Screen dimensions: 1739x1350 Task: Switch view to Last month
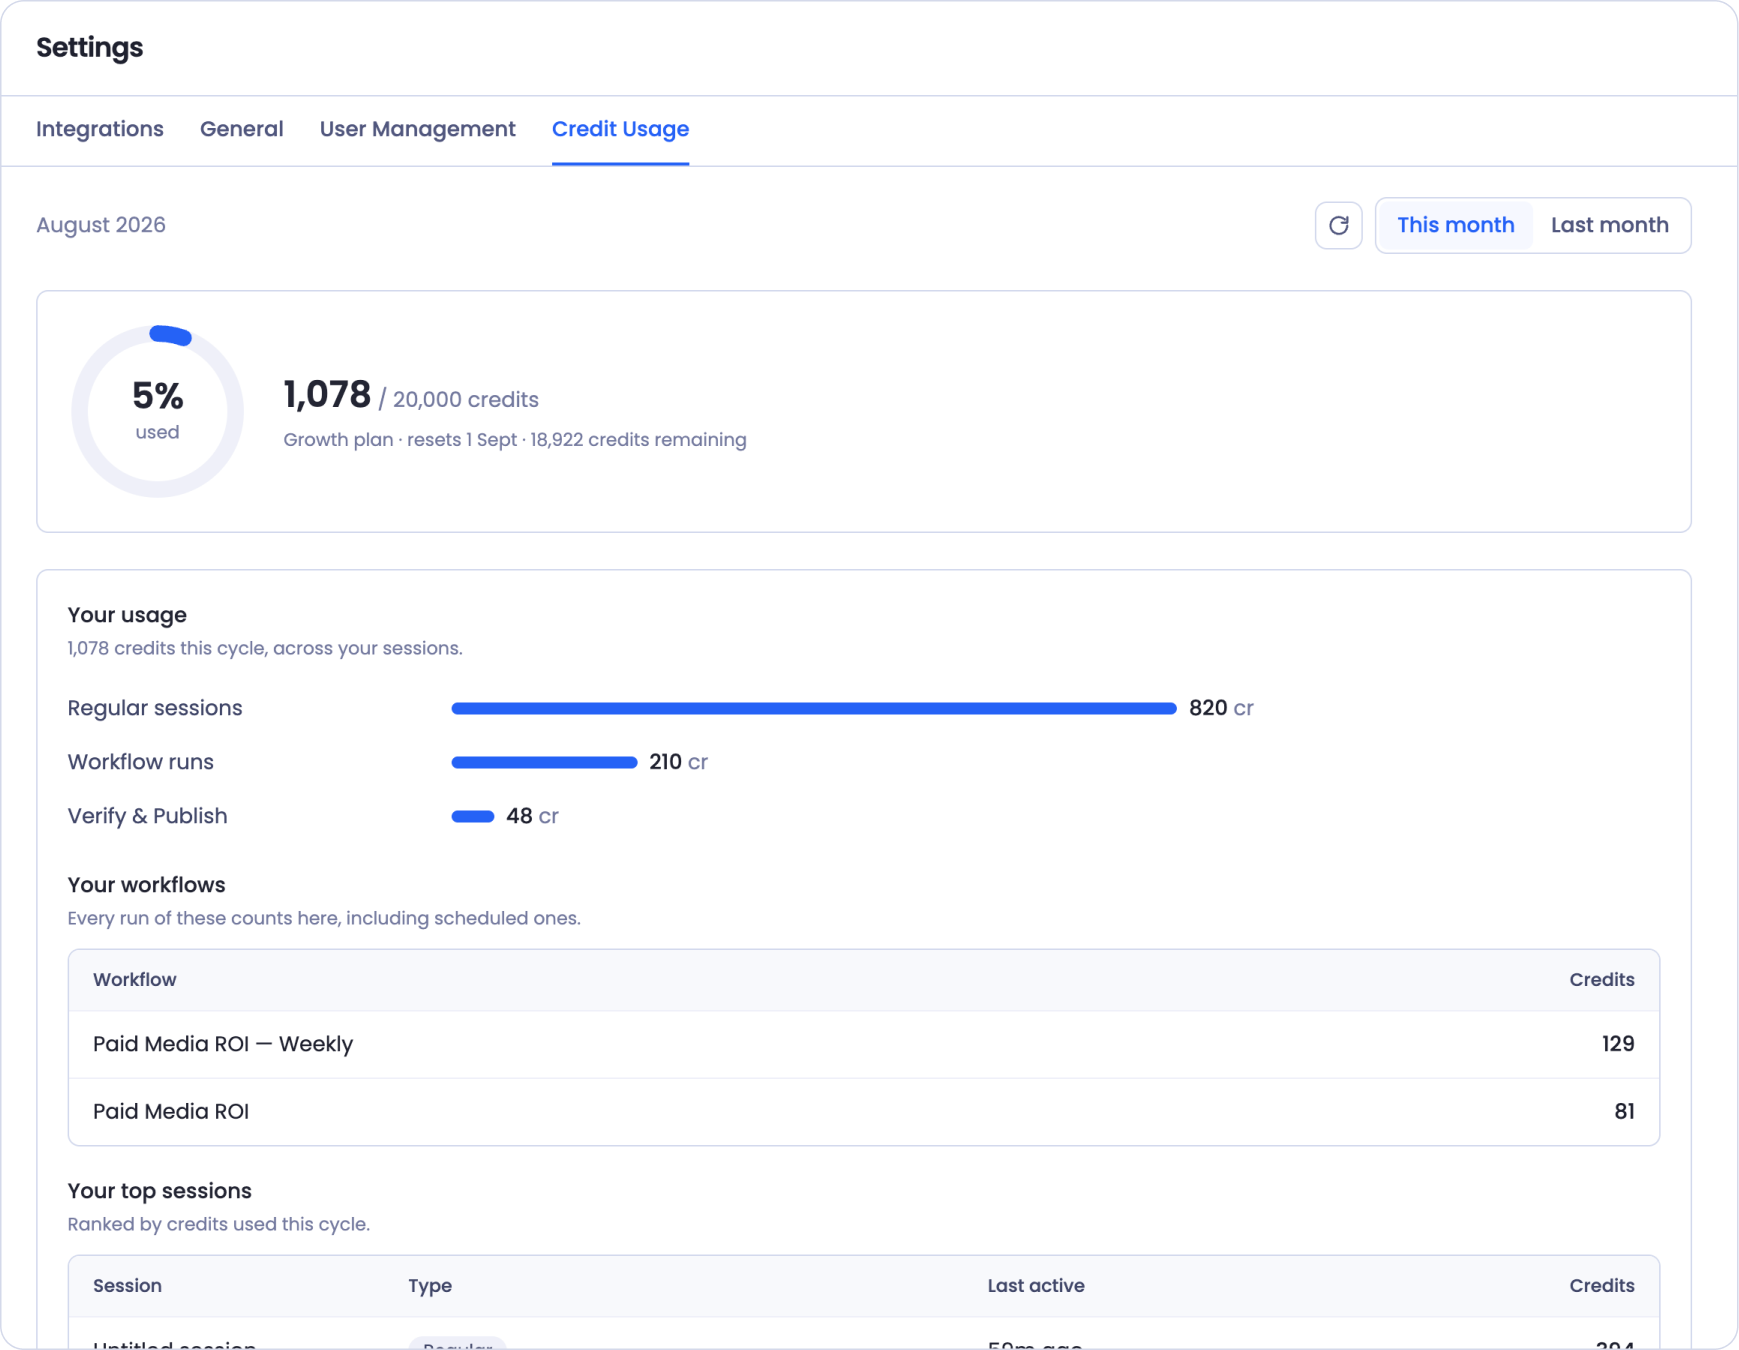[x=1609, y=225]
